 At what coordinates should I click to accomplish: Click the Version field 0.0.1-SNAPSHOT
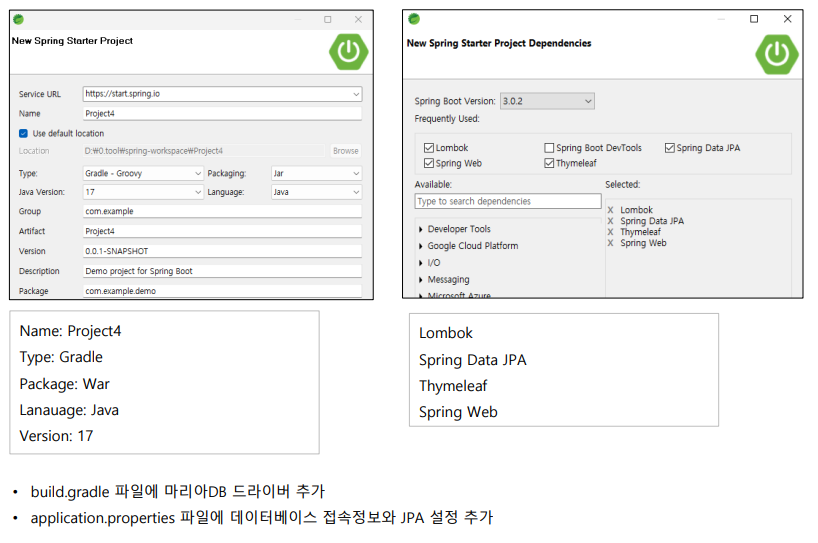(x=222, y=251)
